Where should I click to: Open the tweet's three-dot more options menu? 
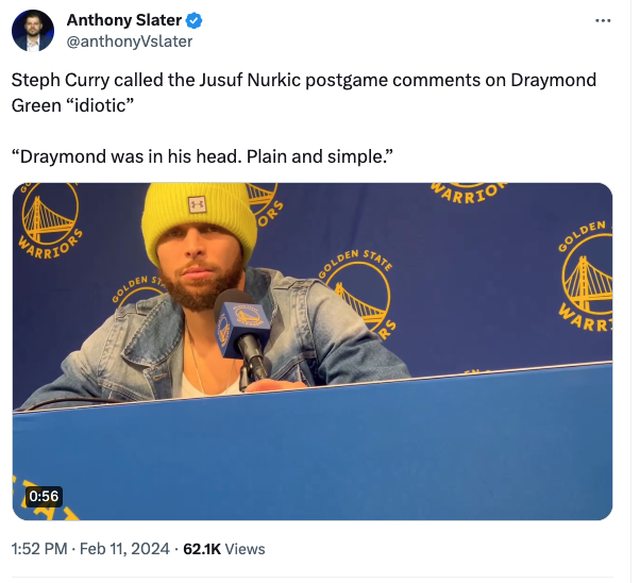pos(602,21)
